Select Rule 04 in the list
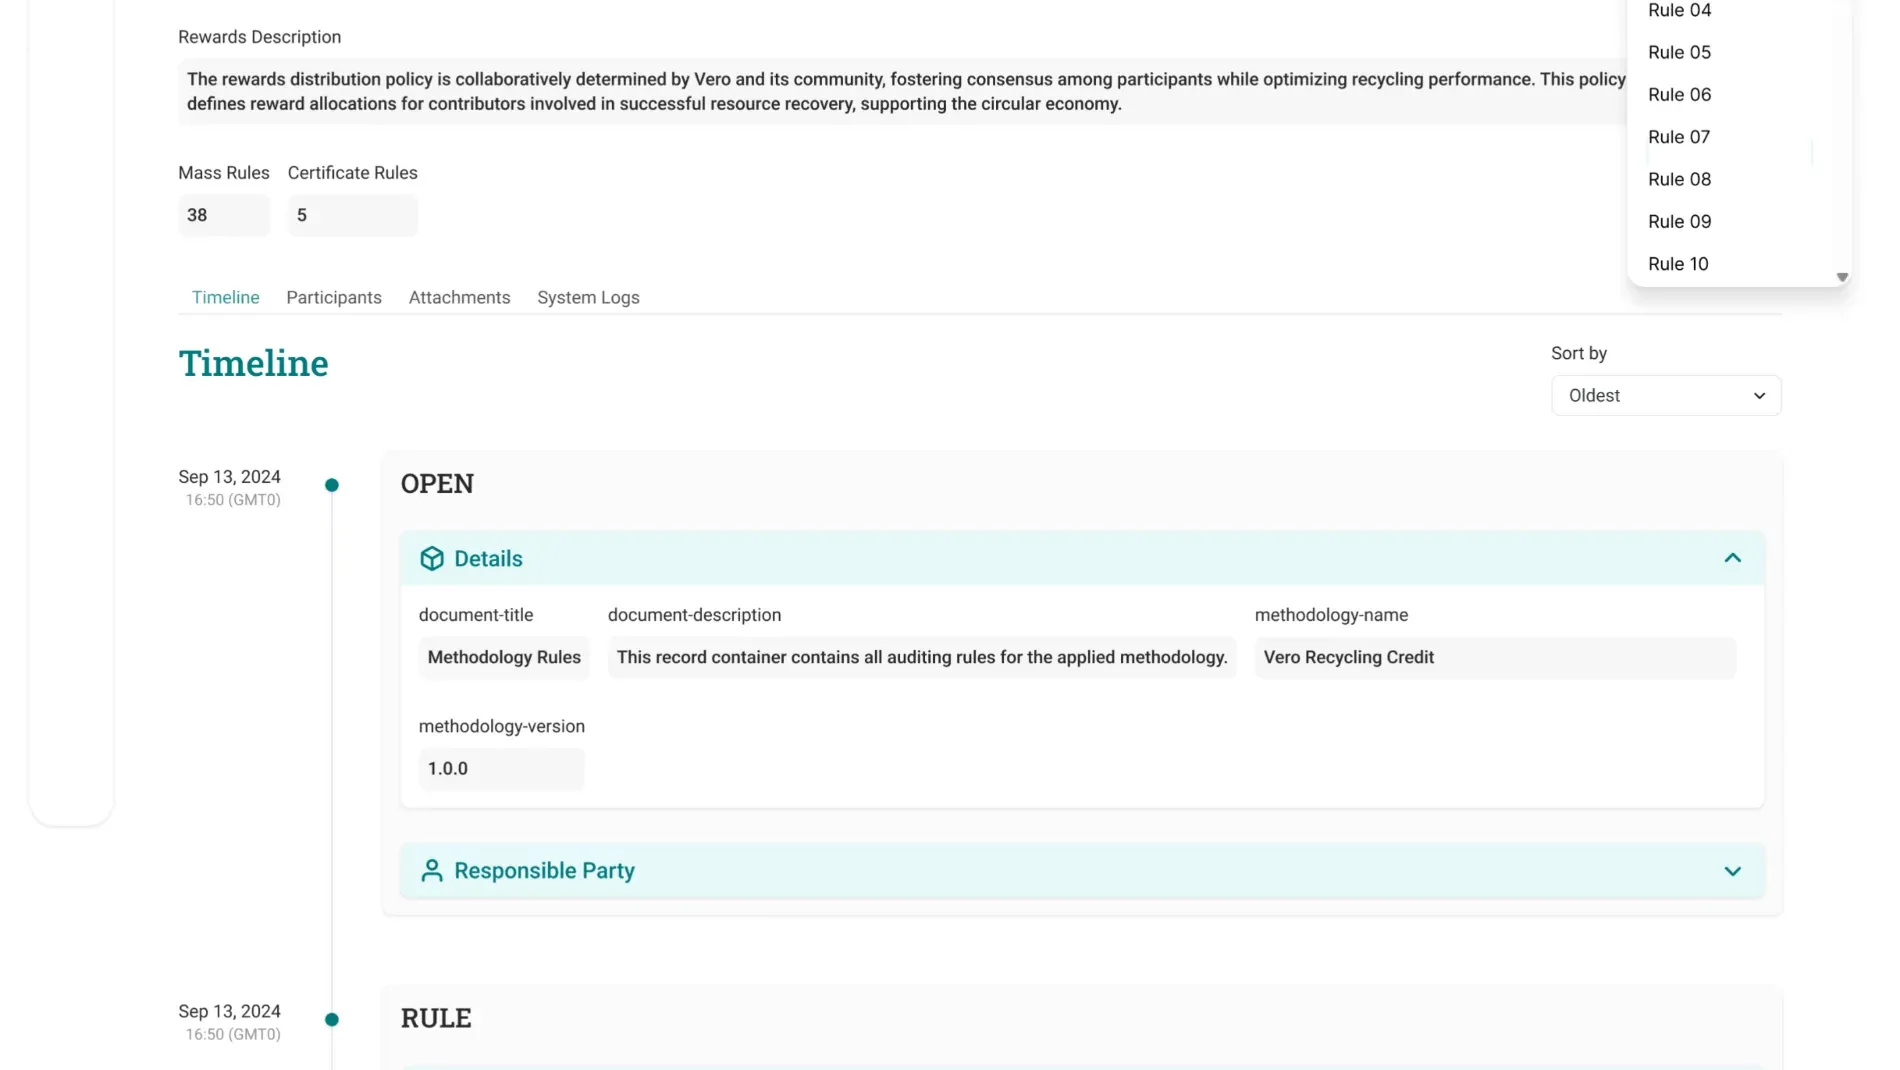The image size is (1900, 1070). click(1679, 10)
